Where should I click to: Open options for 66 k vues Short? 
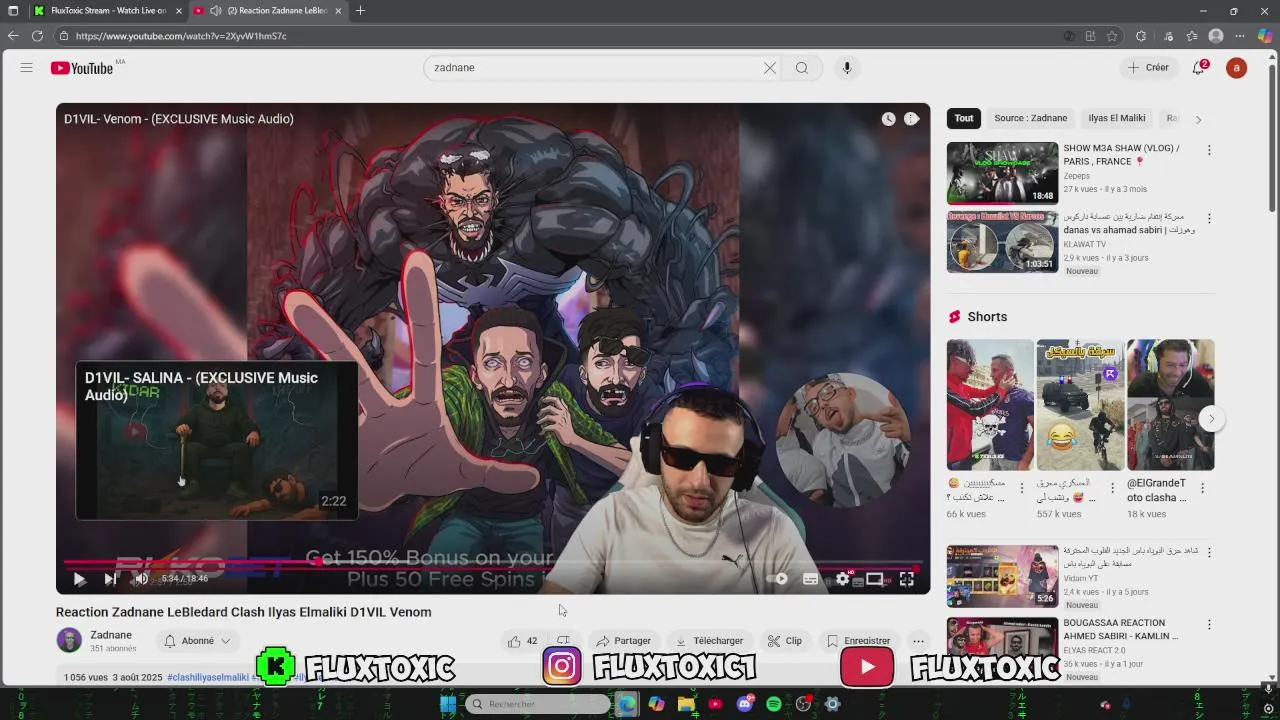tap(1022, 488)
